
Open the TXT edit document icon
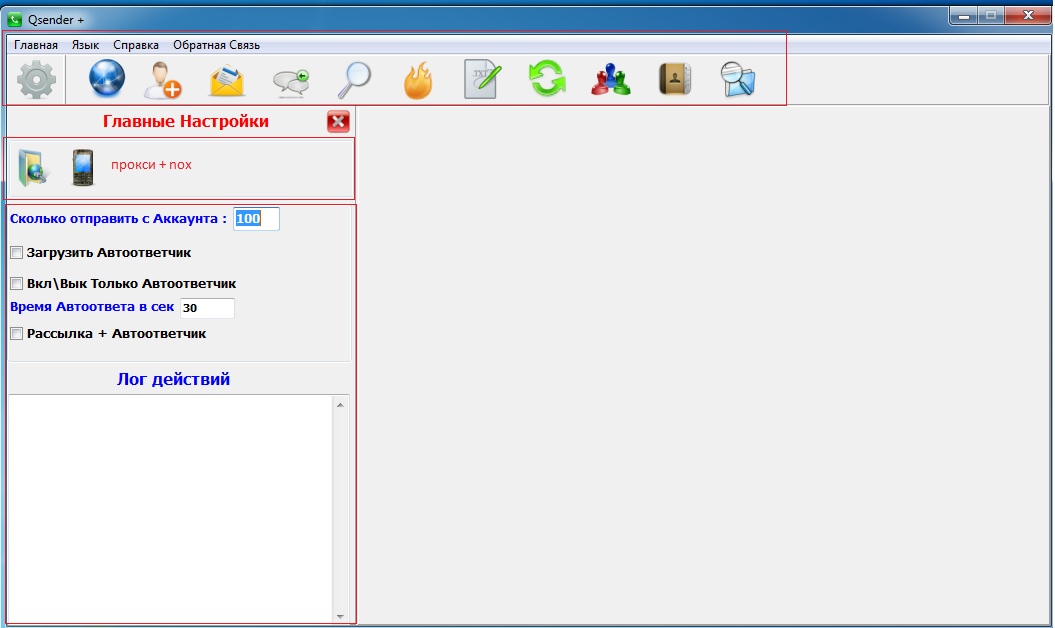tap(482, 79)
